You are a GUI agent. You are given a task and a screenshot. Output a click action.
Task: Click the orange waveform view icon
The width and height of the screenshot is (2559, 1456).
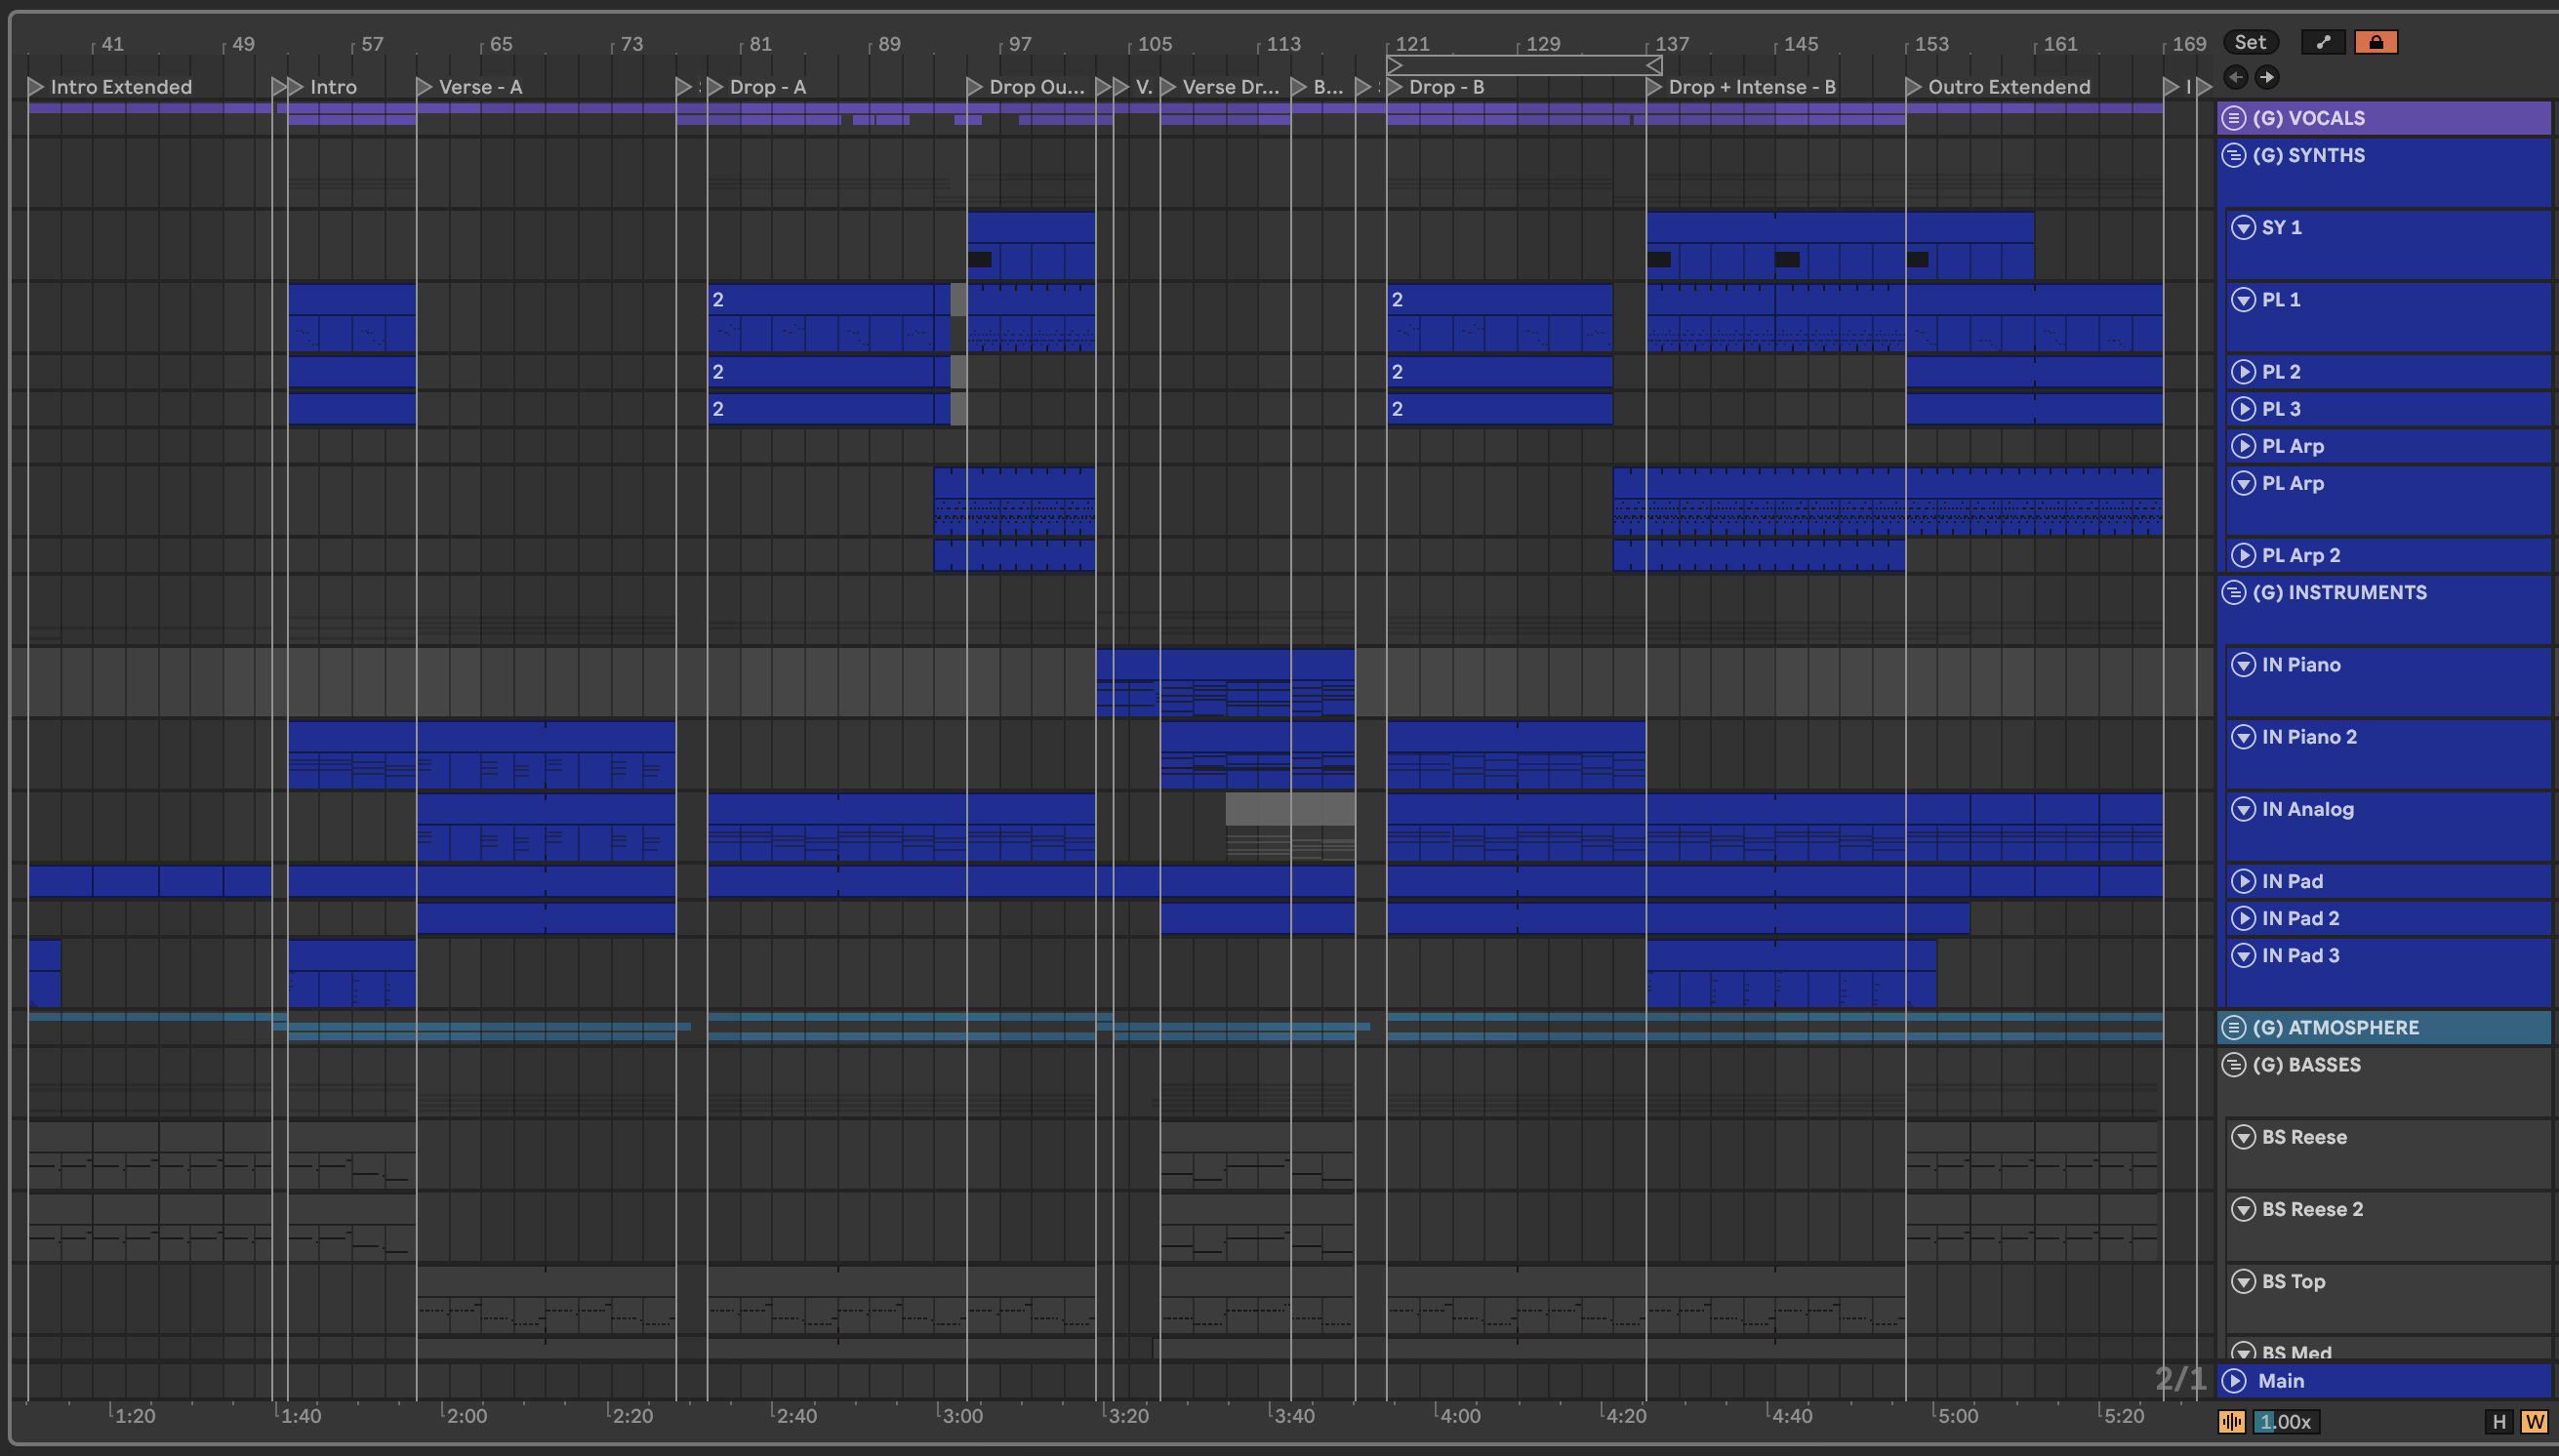click(x=2231, y=1421)
